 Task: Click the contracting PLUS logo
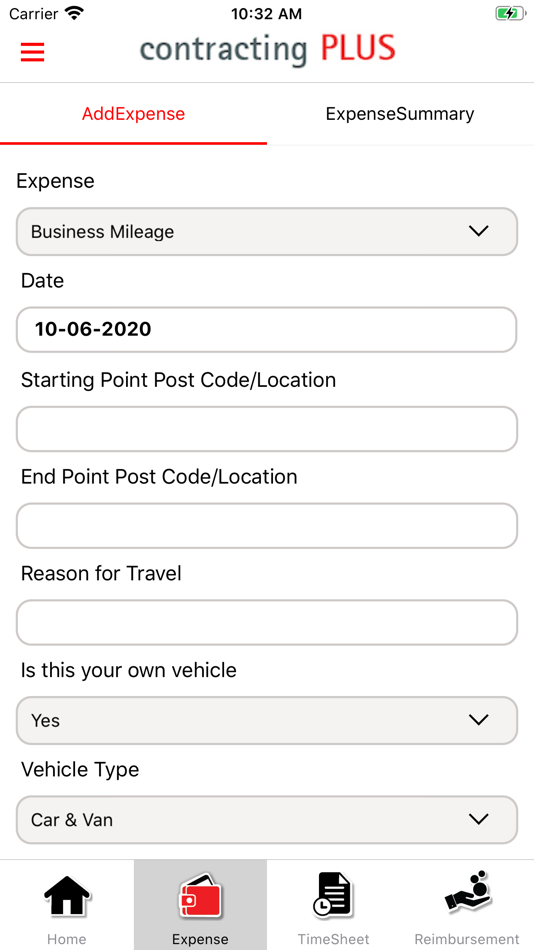pos(267,50)
